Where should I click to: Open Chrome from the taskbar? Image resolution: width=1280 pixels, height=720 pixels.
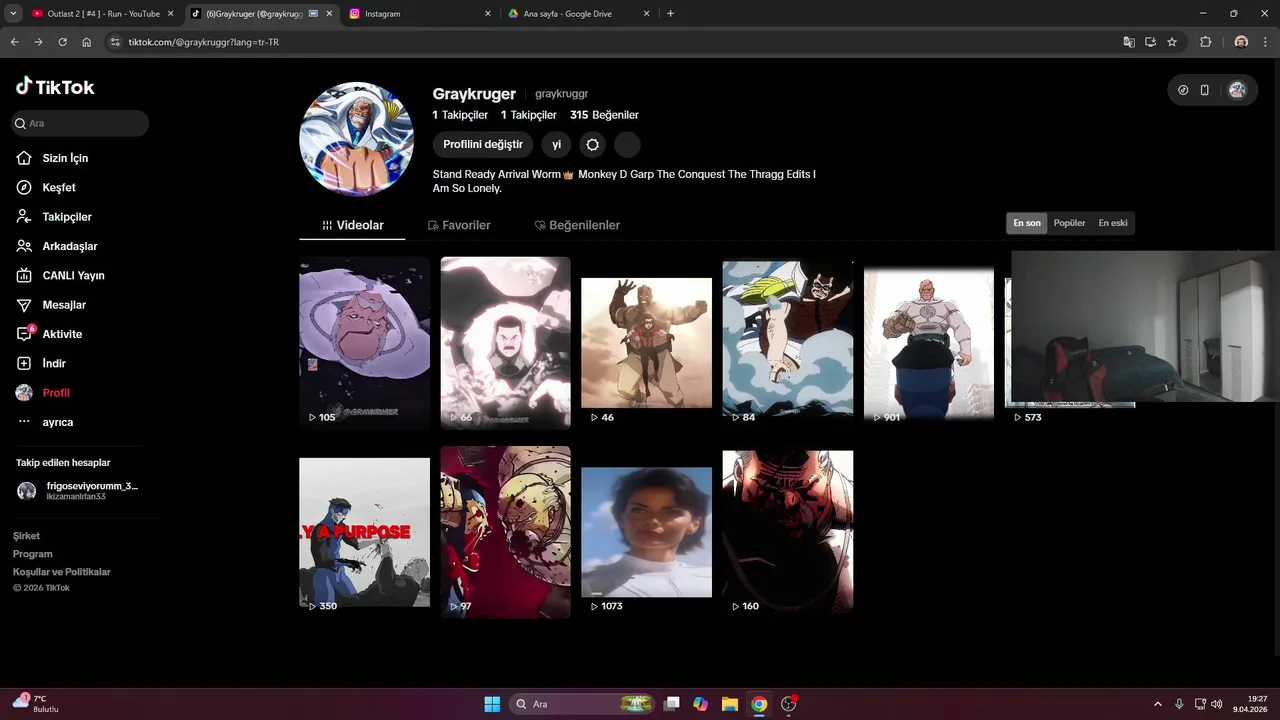click(759, 704)
